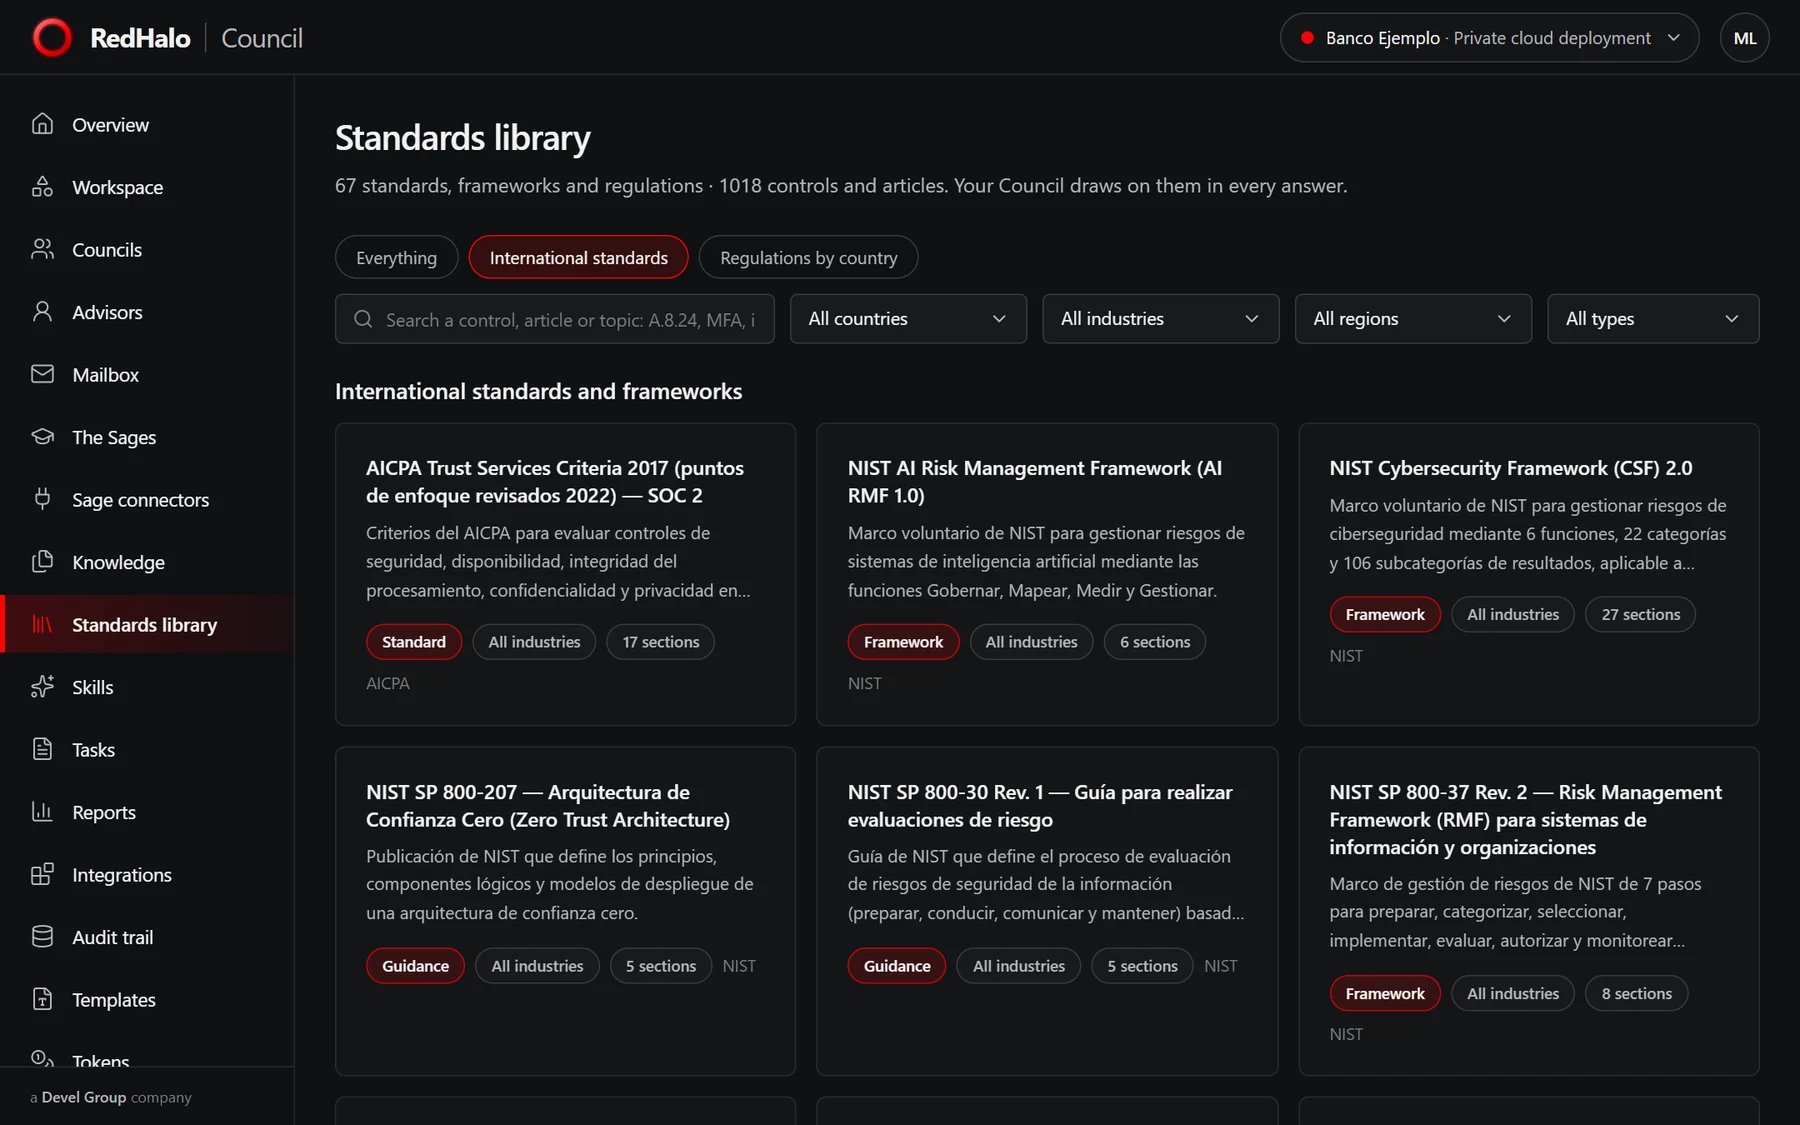Image resolution: width=1800 pixels, height=1125 pixels.
Task: Open the ML user avatar
Action: [1744, 38]
